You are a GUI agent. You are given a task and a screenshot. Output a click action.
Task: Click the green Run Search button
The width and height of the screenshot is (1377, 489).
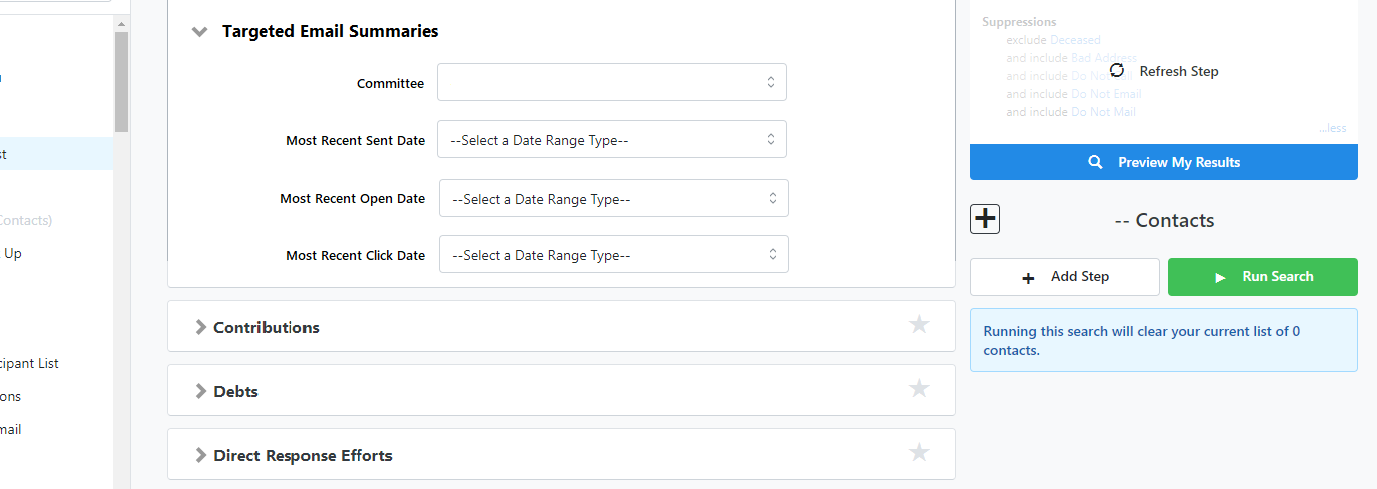(x=1263, y=277)
